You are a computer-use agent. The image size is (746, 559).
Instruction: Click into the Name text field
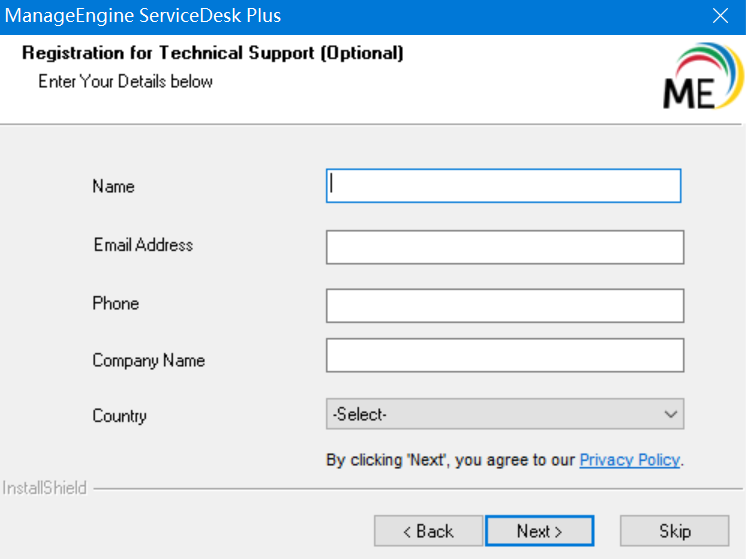point(503,186)
